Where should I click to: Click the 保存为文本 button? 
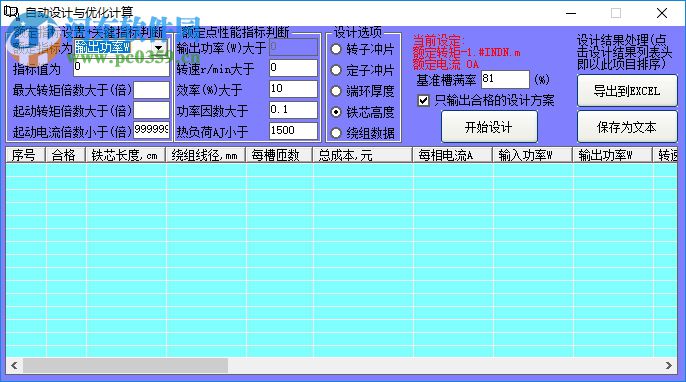pyautogui.click(x=626, y=127)
